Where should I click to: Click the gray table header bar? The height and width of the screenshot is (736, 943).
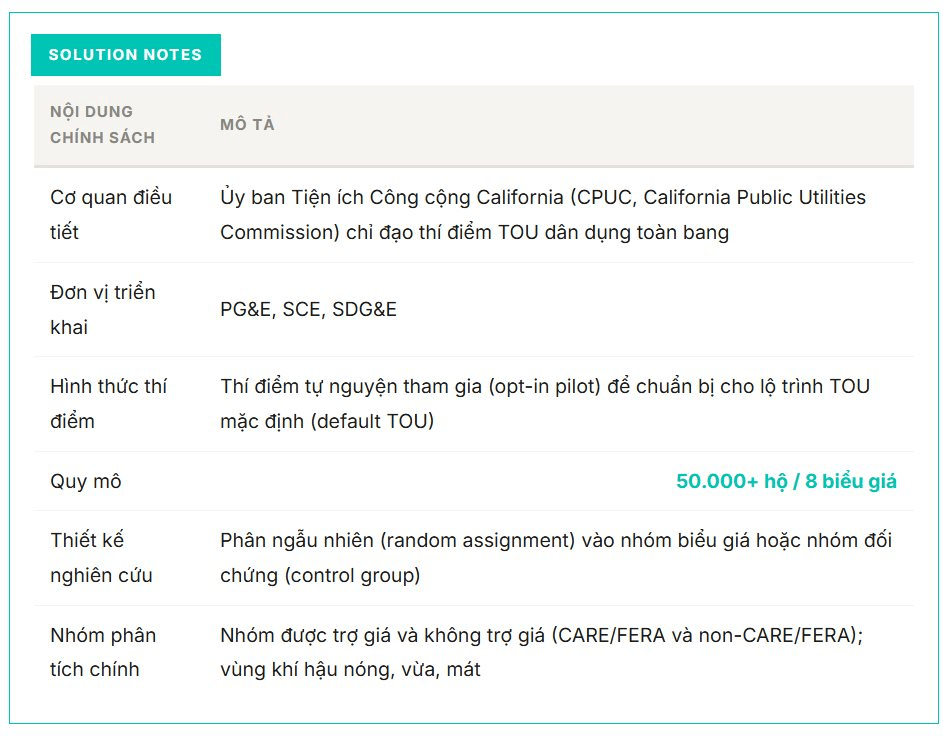tap(474, 126)
